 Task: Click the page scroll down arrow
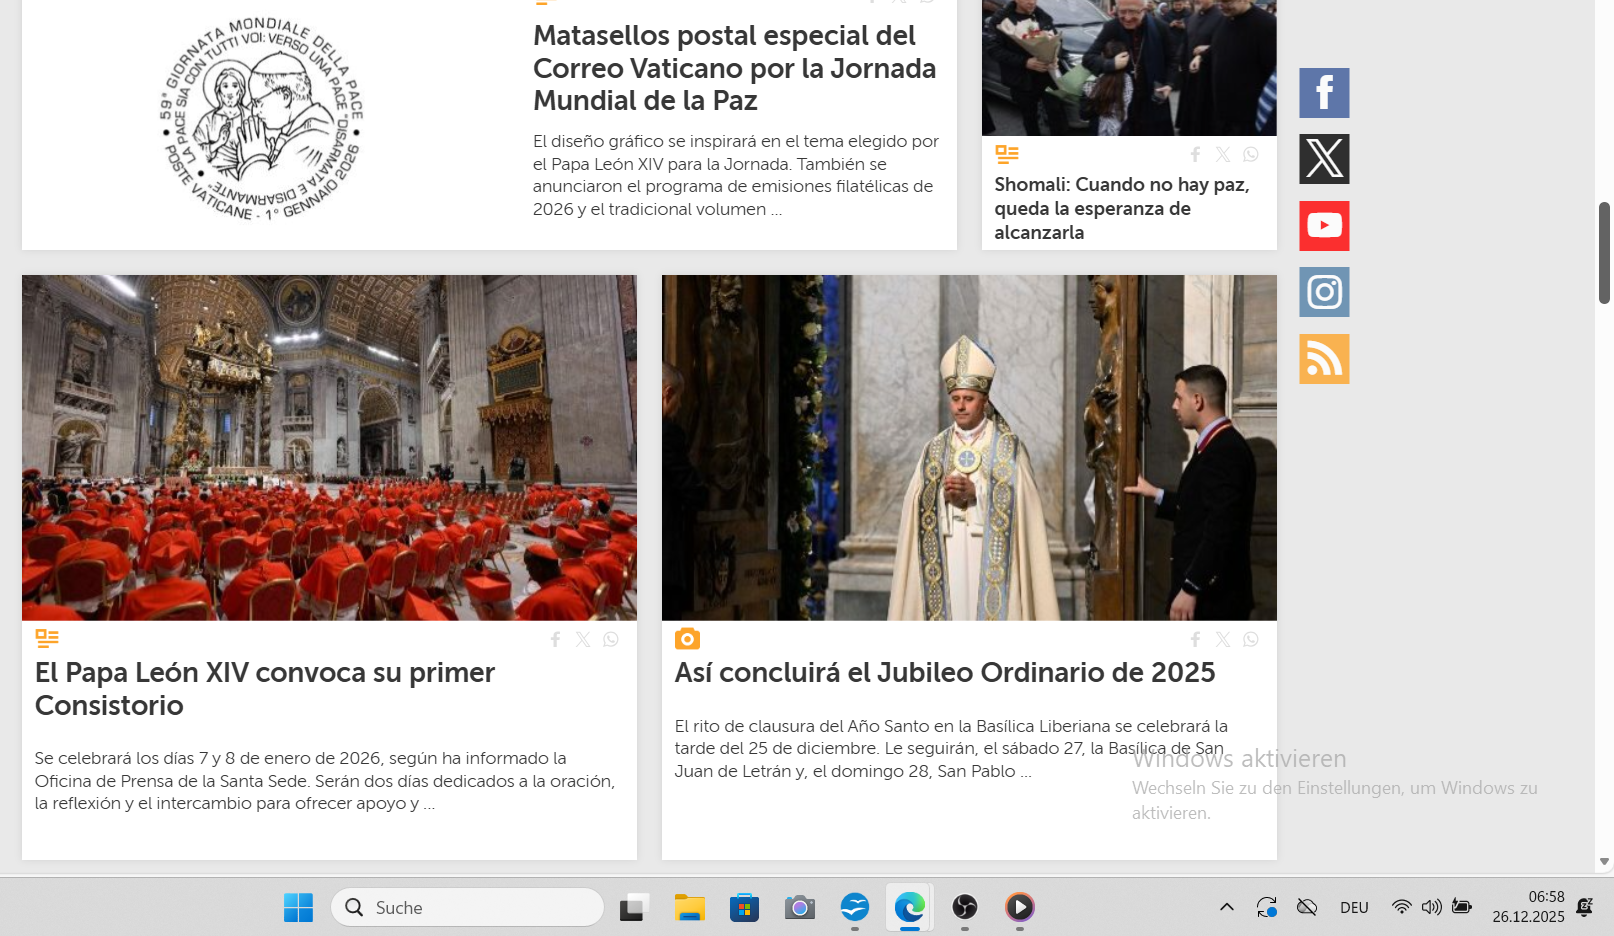tap(1604, 861)
